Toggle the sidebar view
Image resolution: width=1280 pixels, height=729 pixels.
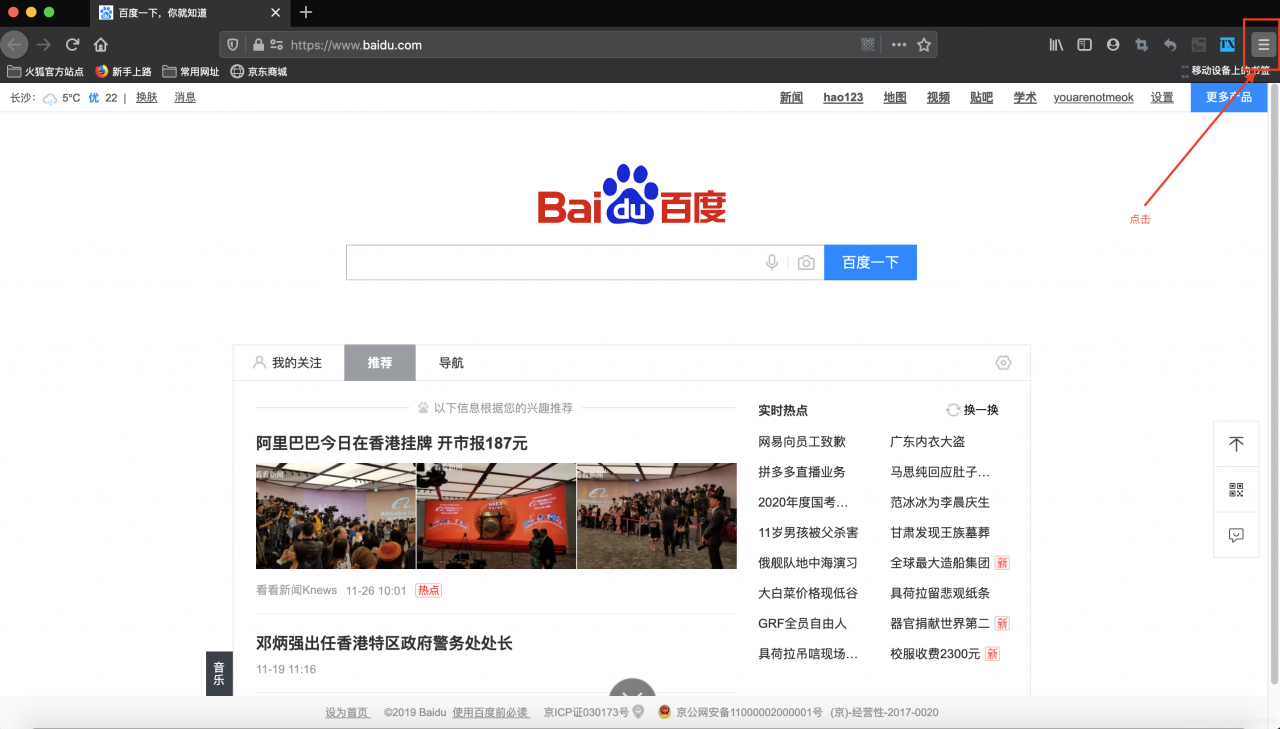1084,45
